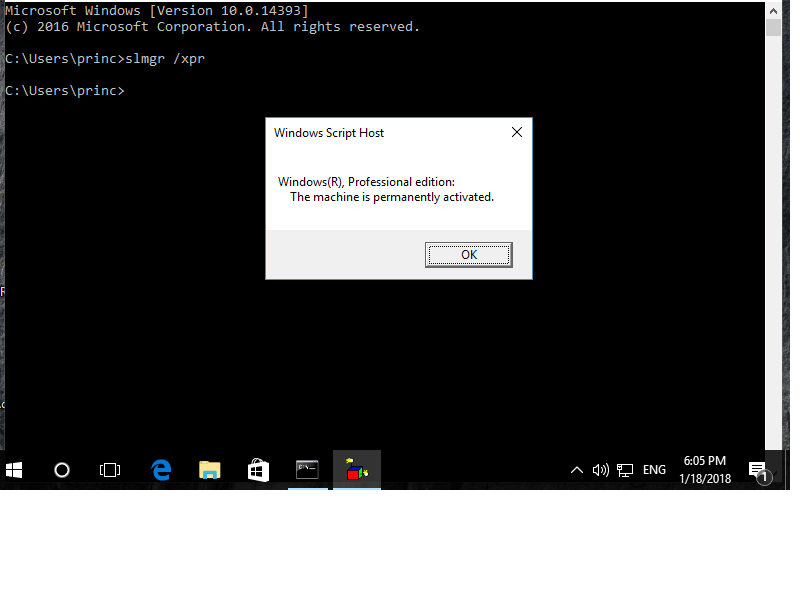This screenshot has width=800, height=600.
Task: Switch to the Command Prompt taskbar icon
Action: click(307, 470)
